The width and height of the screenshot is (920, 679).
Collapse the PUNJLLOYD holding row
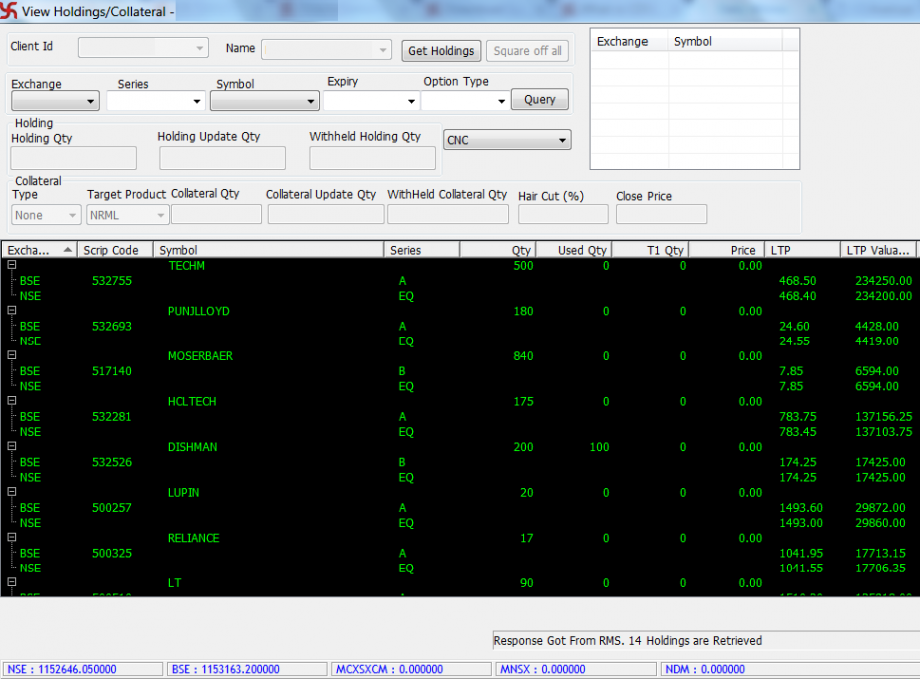[12, 310]
